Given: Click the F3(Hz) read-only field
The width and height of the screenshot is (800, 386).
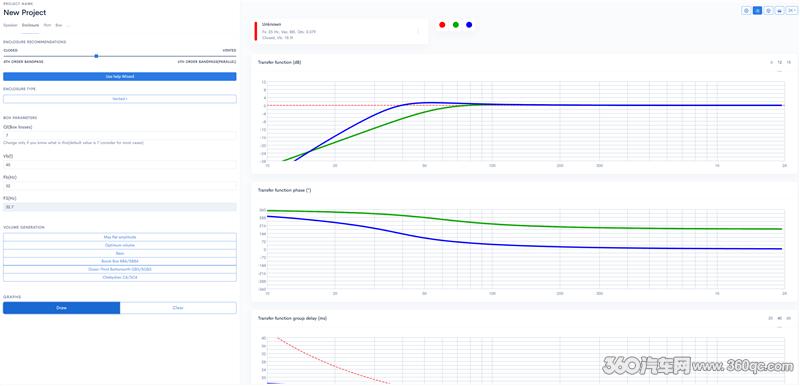Looking at the screenshot, I should coord(119,207).
